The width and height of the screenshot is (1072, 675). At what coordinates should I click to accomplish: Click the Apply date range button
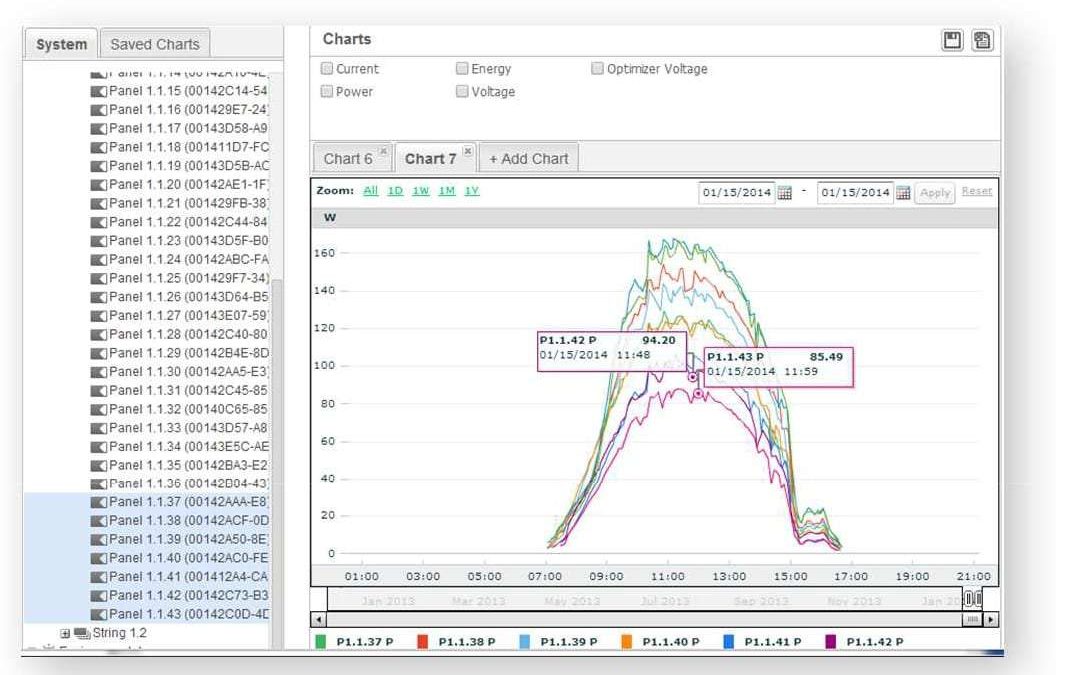point(935,193)
